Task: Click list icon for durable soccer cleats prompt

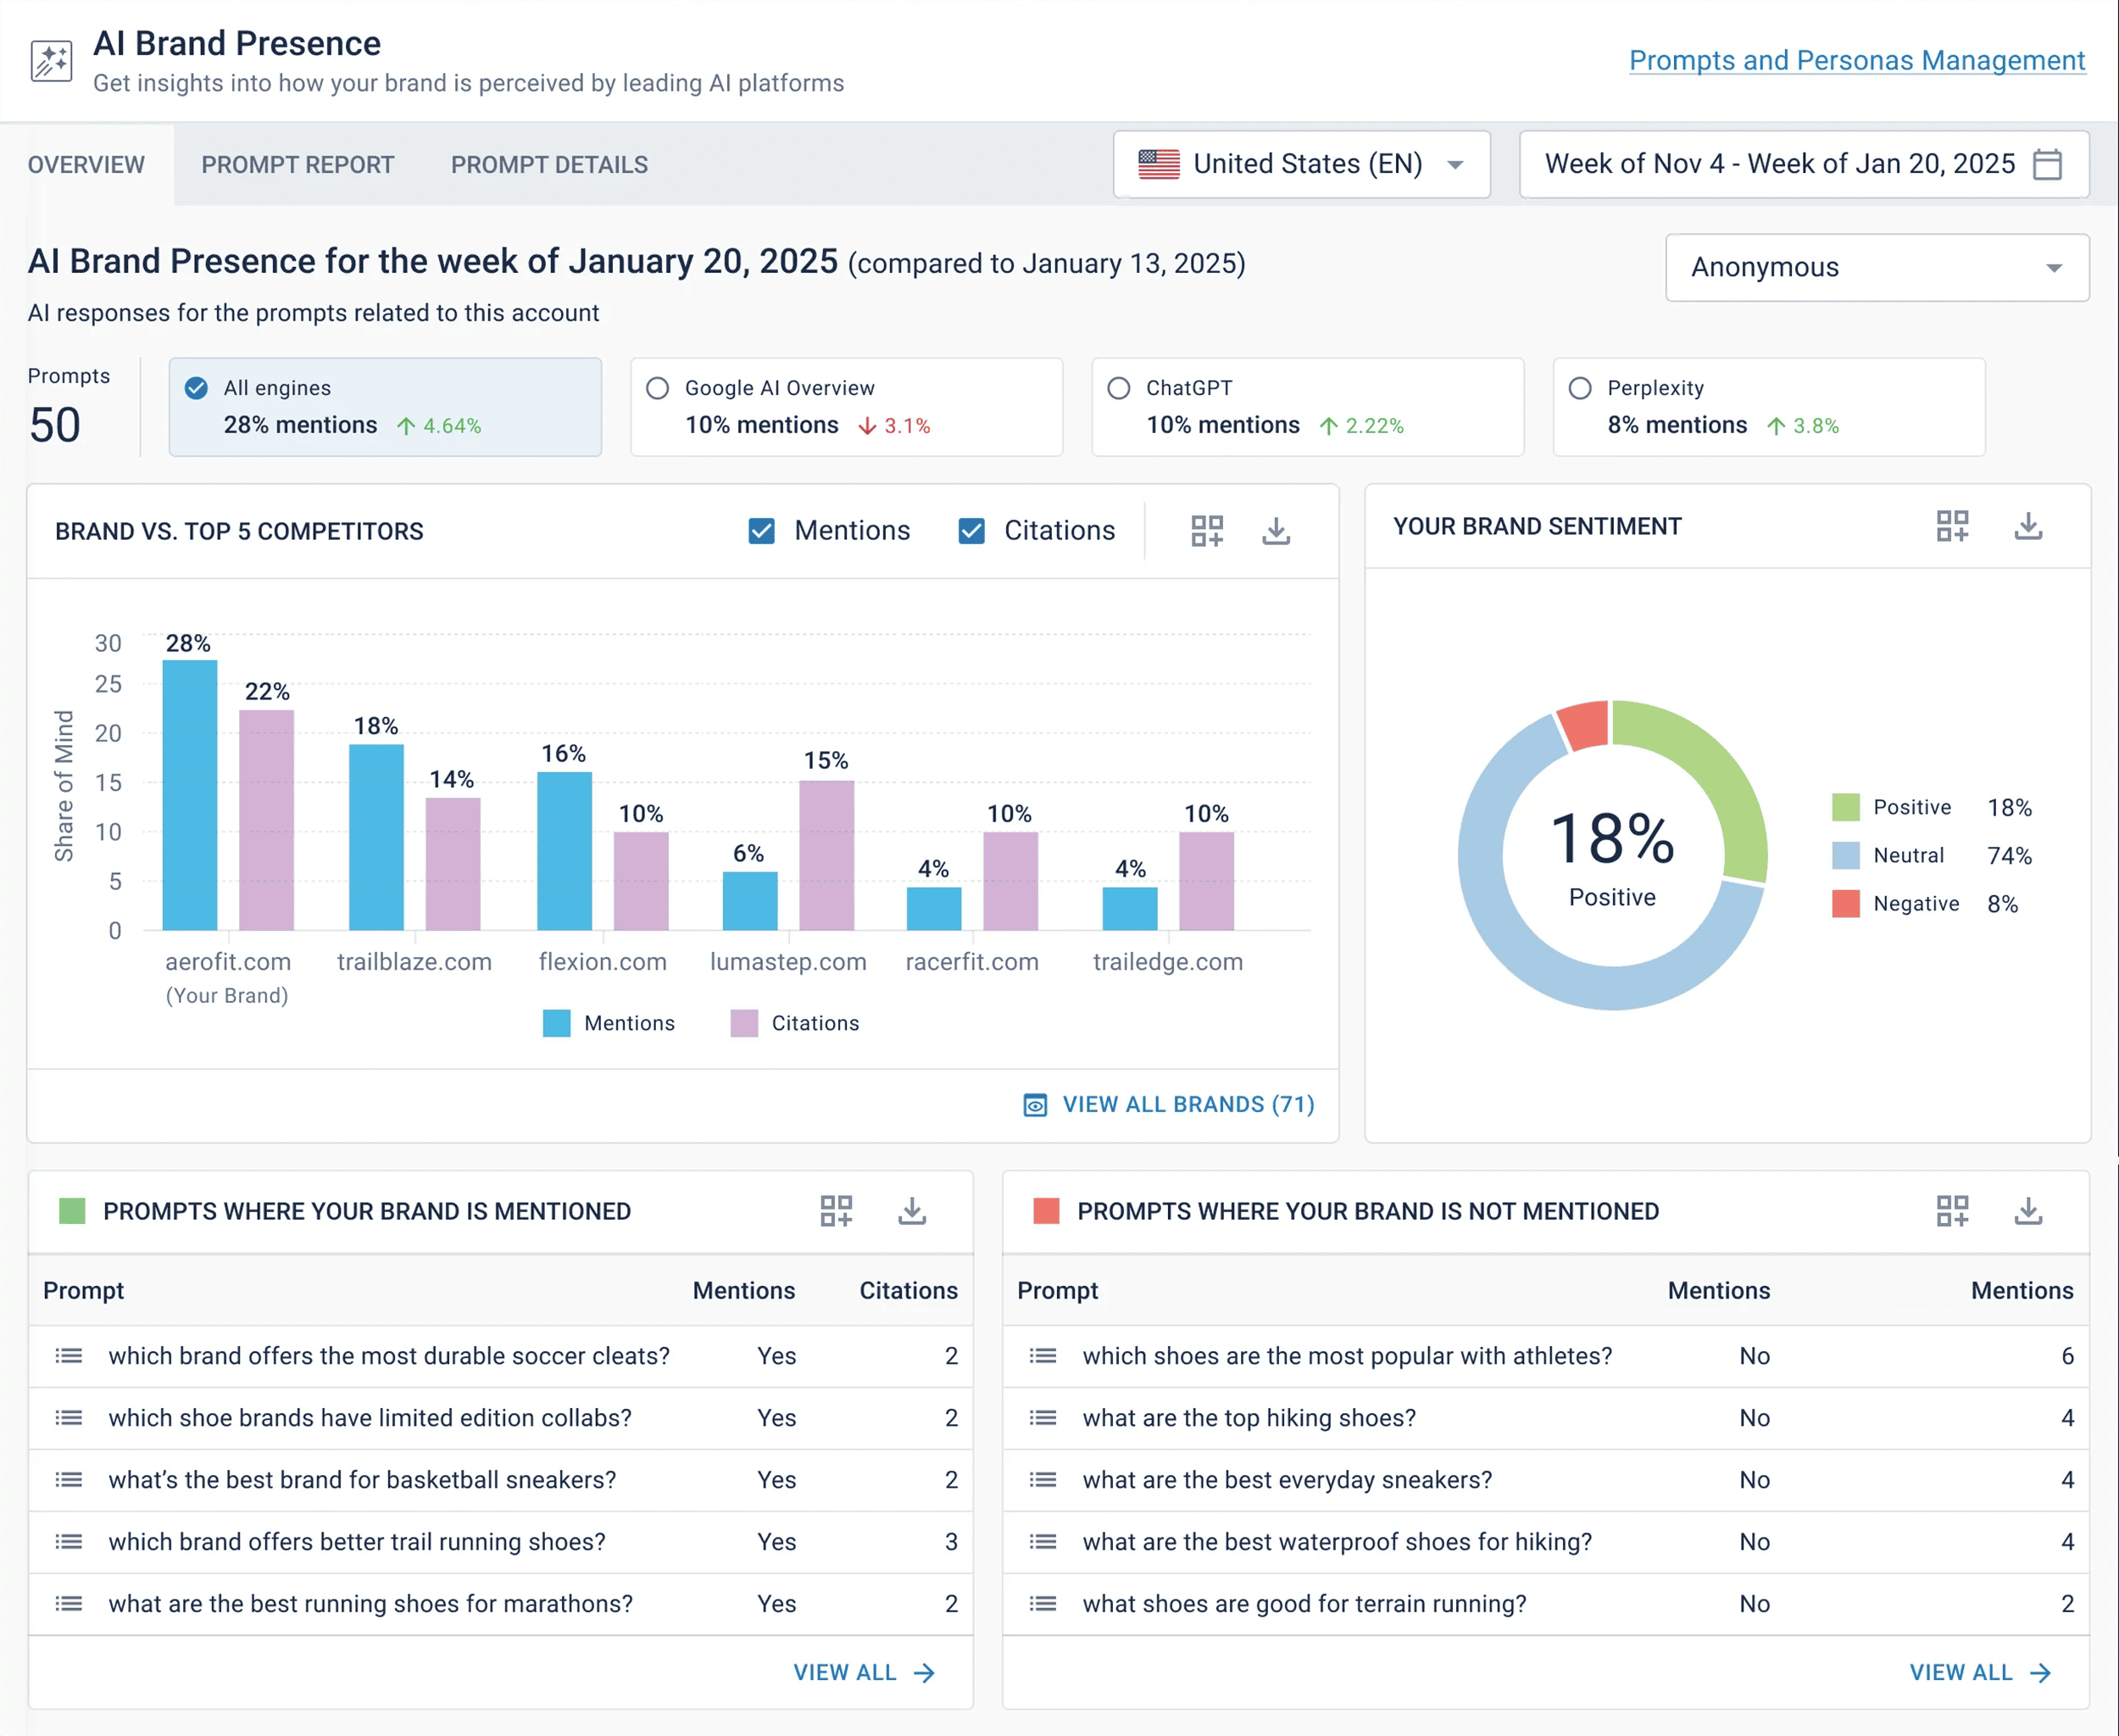Action: tap(69, 1356)
